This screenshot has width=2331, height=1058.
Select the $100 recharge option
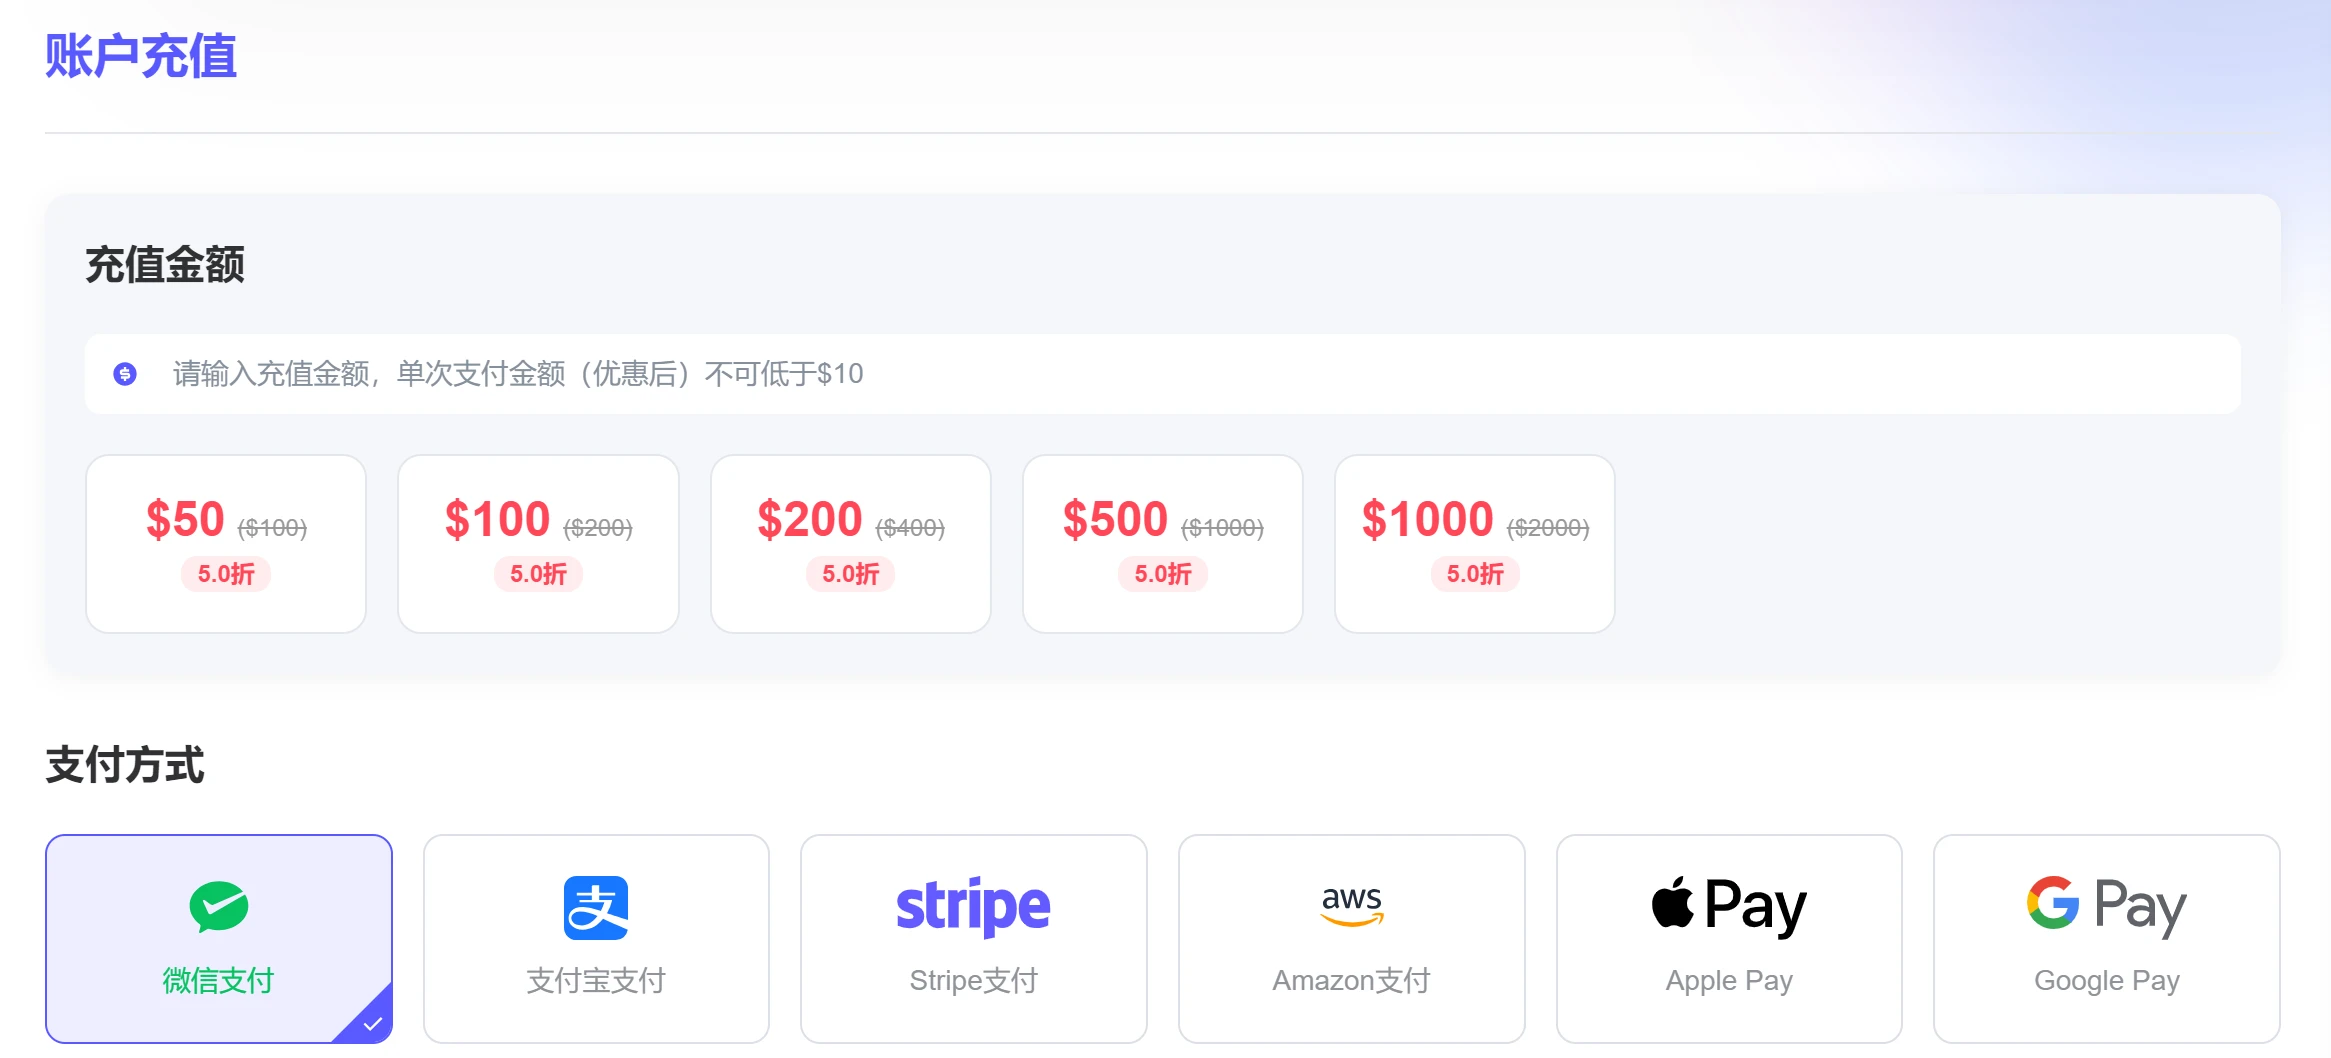pos(538,544)
